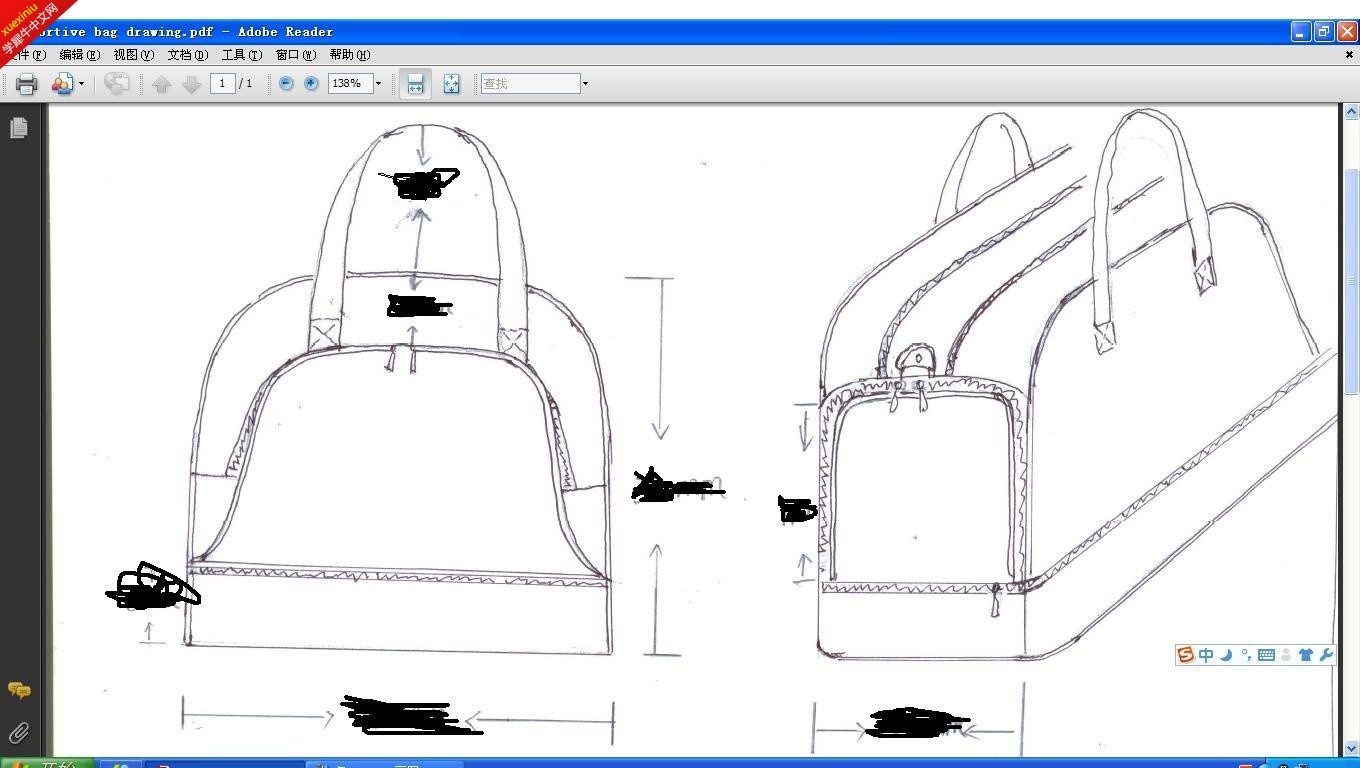Click the zoom in plus button

pyautogui.click(x=311, y=84)
